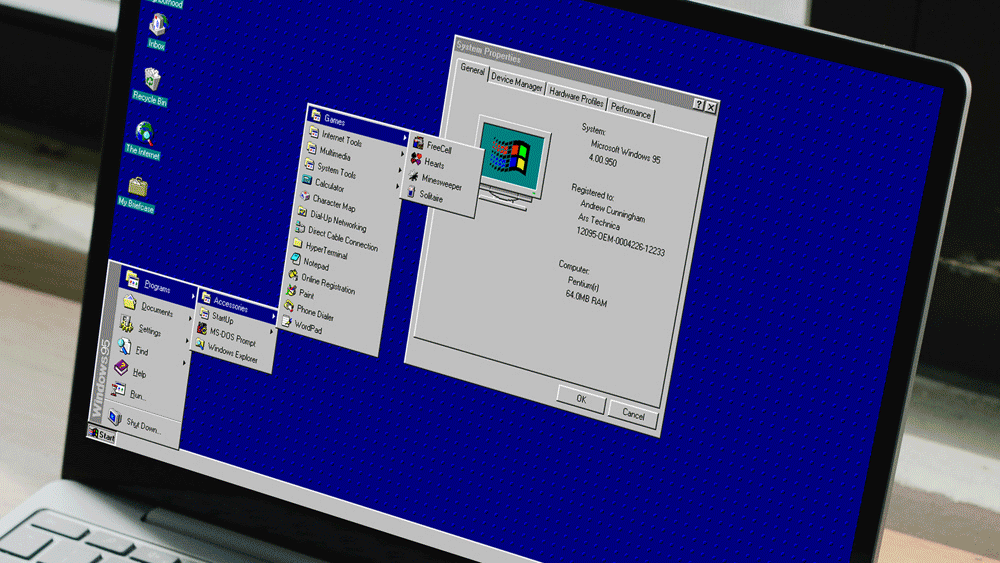Click the Run icon in Start menu
Image resolution: width=1000 pixels, height=563 pixels.
[118, 389]
